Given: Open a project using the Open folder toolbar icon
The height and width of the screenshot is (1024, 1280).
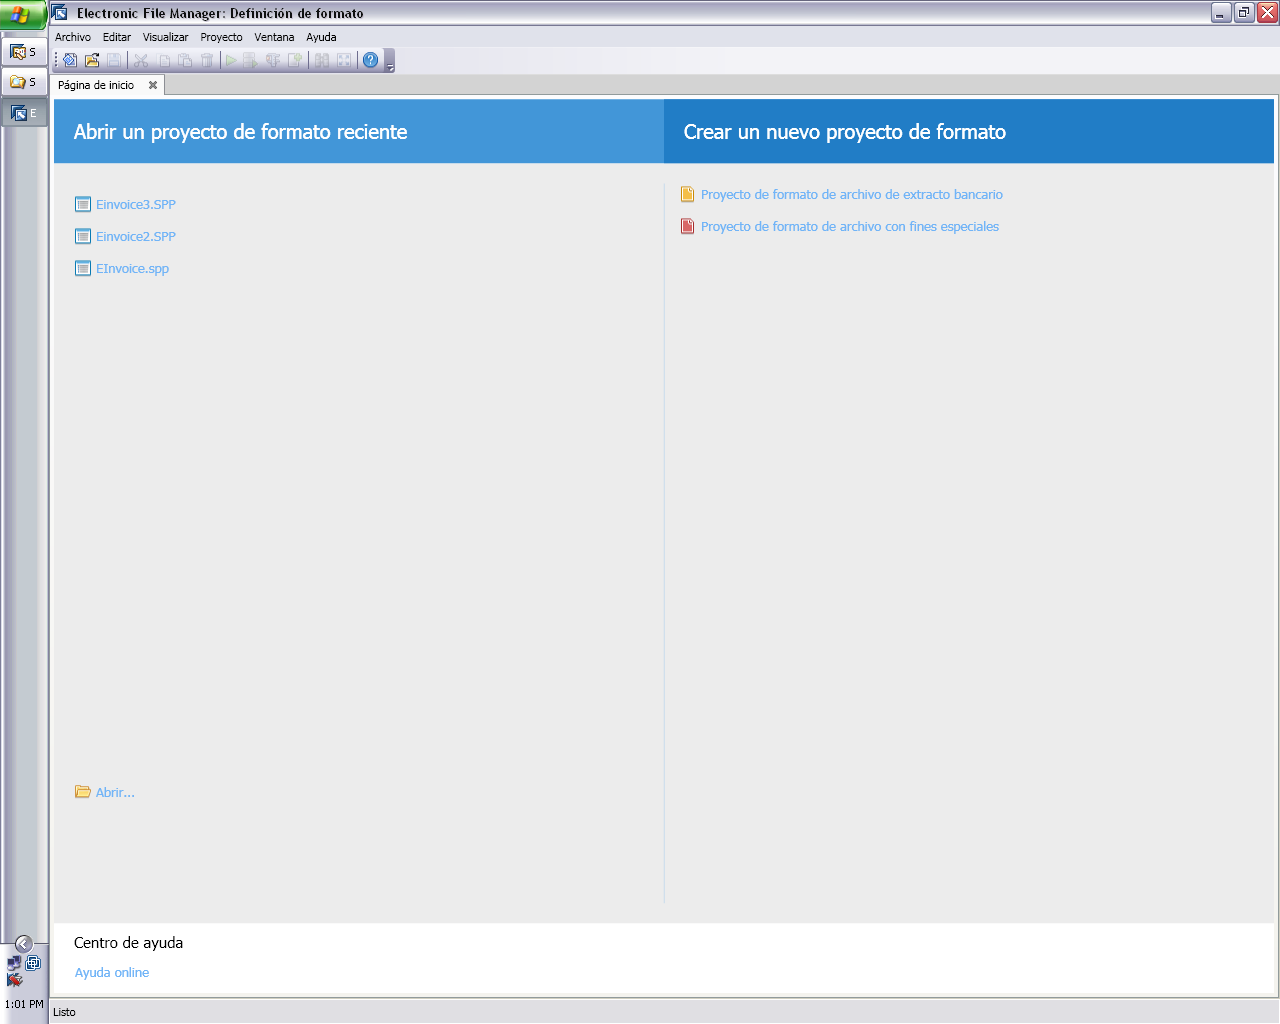Looking at the screenshot, I should (x=94, y=59).
